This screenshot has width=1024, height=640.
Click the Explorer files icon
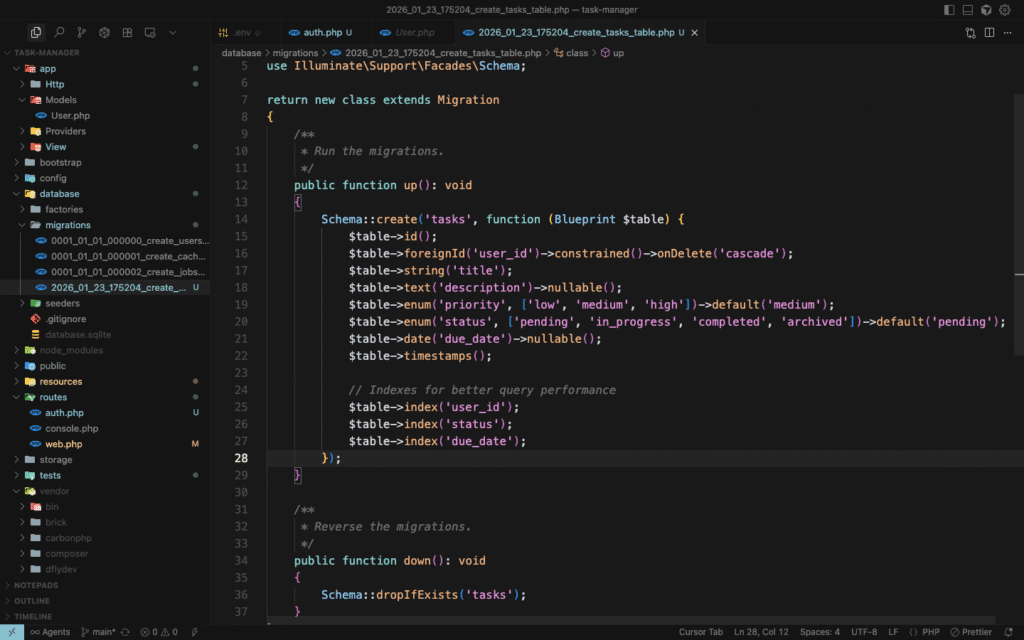(36, 32)
